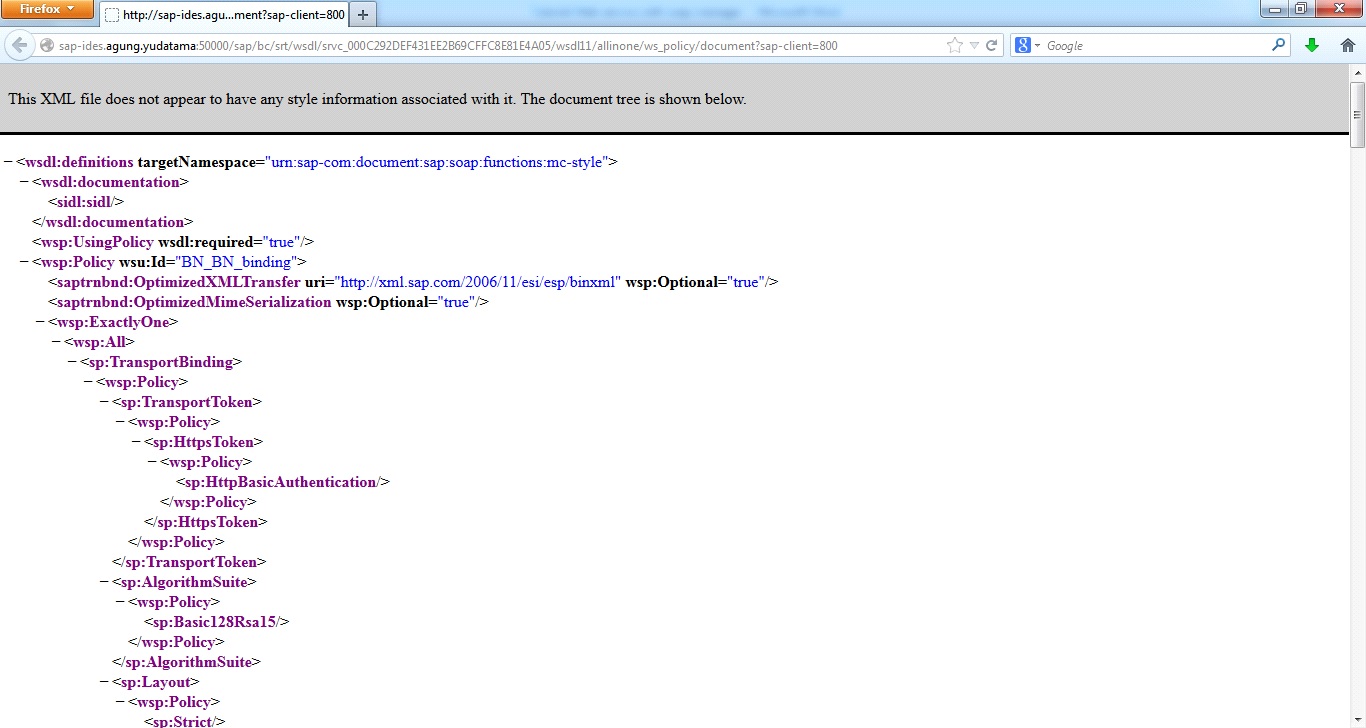Click the magnifier search icon in Google box
This screenshot has width=1366, height=728.
[x=1278, y=45]
